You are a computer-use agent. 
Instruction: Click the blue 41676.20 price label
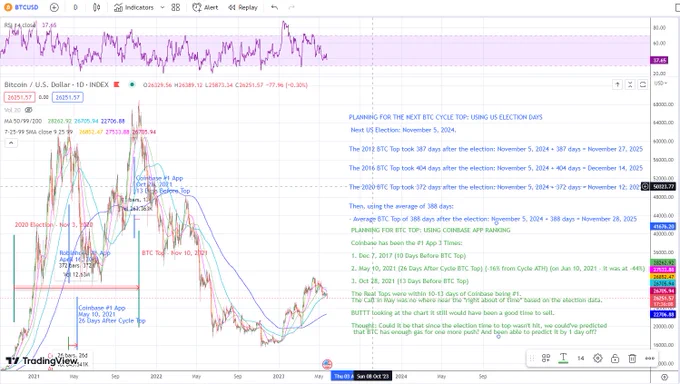click(663, 226)
